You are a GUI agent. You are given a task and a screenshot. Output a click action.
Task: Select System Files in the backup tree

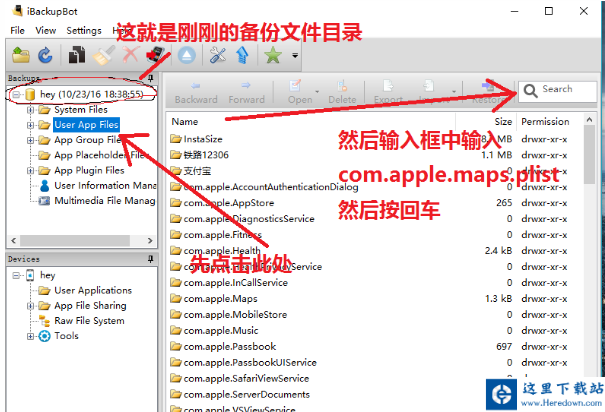click(81, 110)
